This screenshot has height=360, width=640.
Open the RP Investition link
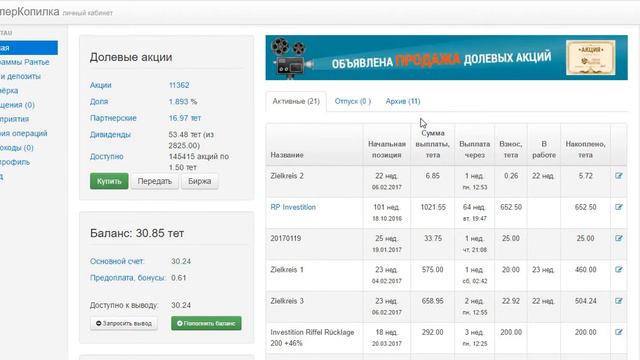(x=293, y=207)
